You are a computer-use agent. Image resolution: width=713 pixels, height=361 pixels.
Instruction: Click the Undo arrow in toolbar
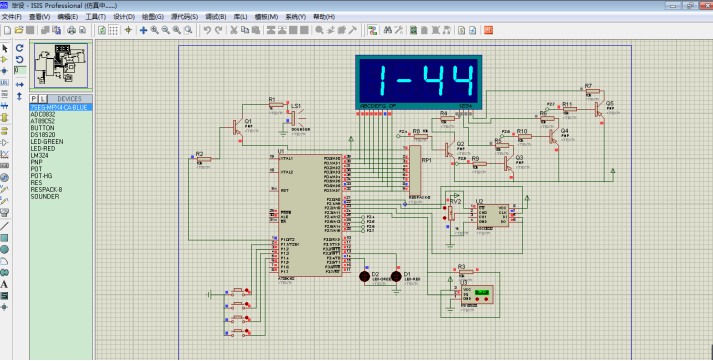207,30
